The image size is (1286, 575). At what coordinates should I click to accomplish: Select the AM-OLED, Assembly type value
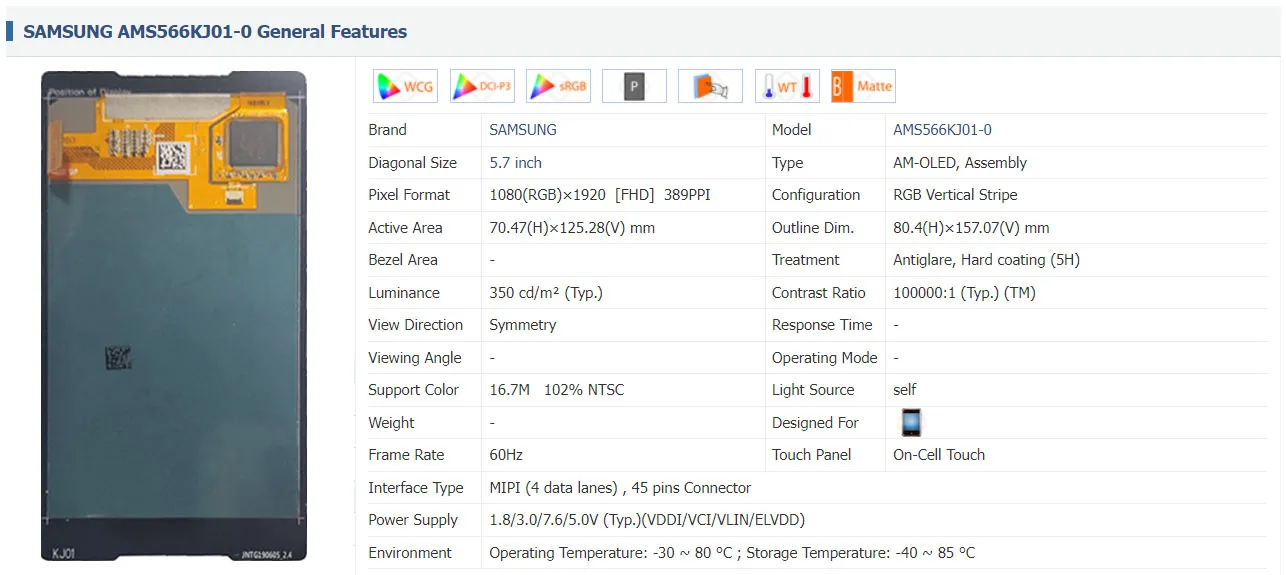pos(960,162)
